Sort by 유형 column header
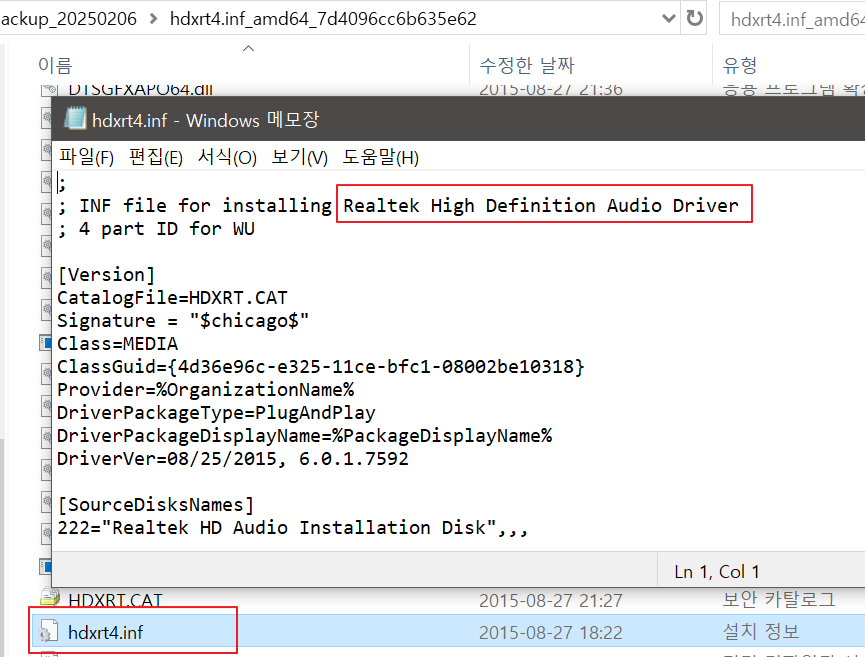Image resolution: width=865 pixels, height=657 pixels. coord(740,66)
